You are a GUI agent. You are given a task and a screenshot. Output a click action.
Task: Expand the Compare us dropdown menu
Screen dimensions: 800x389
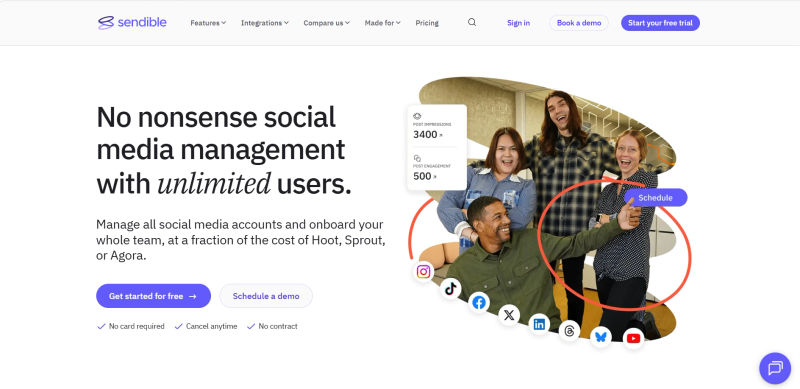(x=327, y=23)
